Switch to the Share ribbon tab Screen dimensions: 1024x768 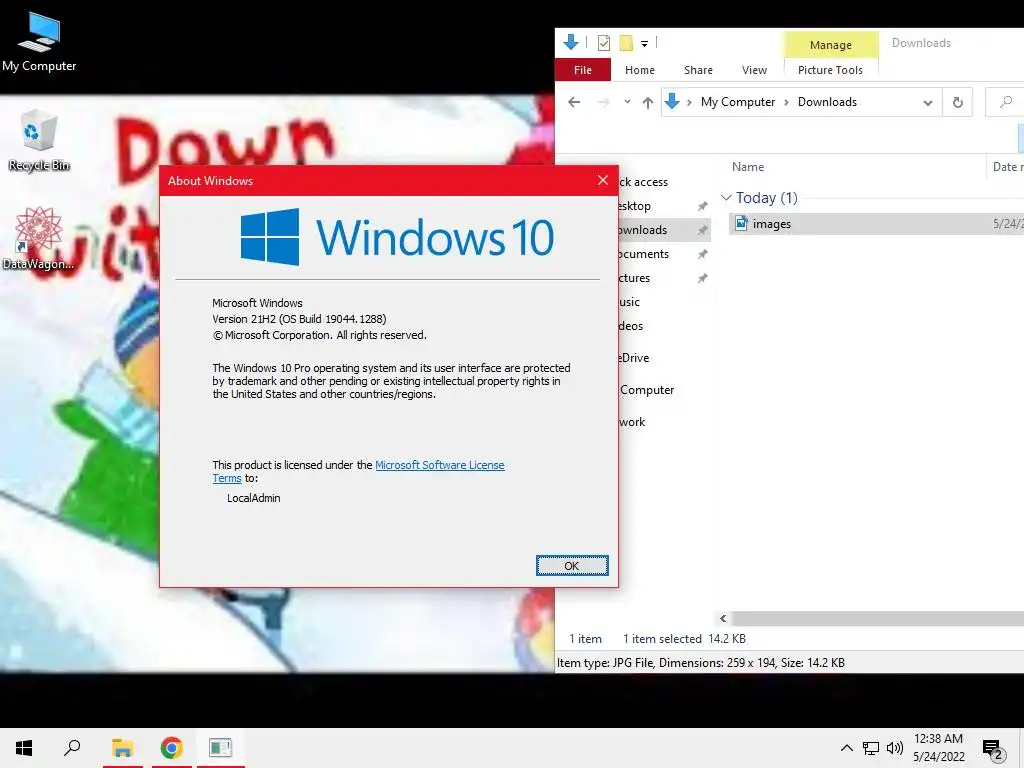(x=698, y=70)
